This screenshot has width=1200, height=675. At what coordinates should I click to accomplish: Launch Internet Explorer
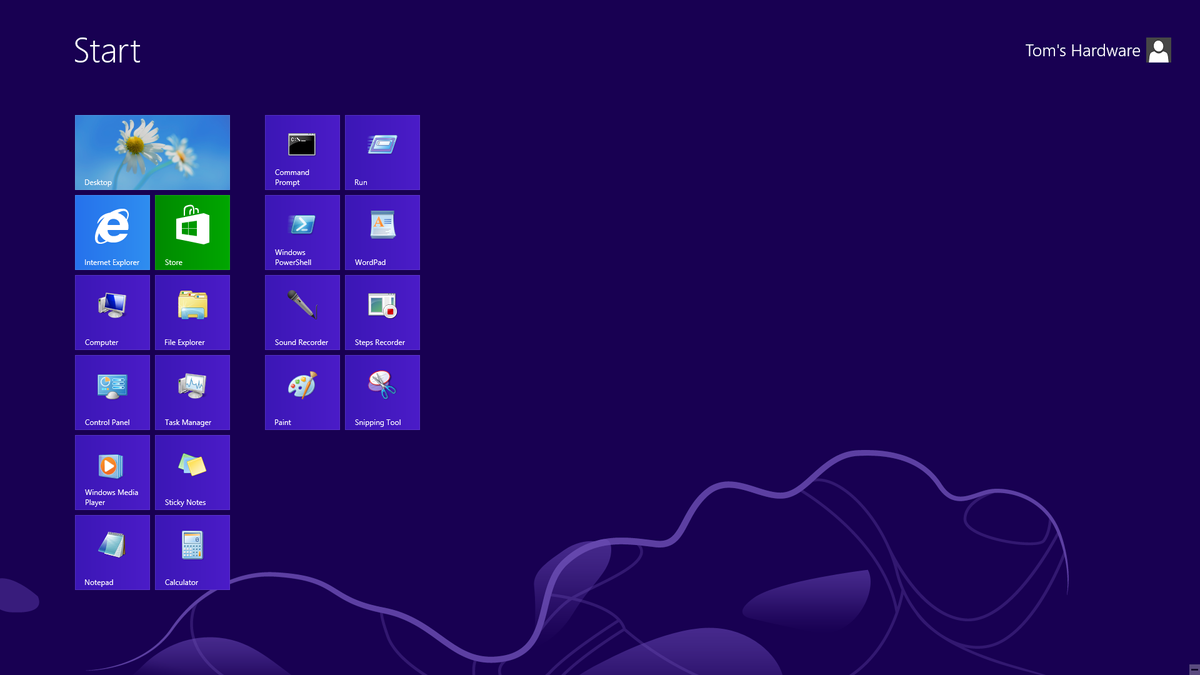(112, 232)
